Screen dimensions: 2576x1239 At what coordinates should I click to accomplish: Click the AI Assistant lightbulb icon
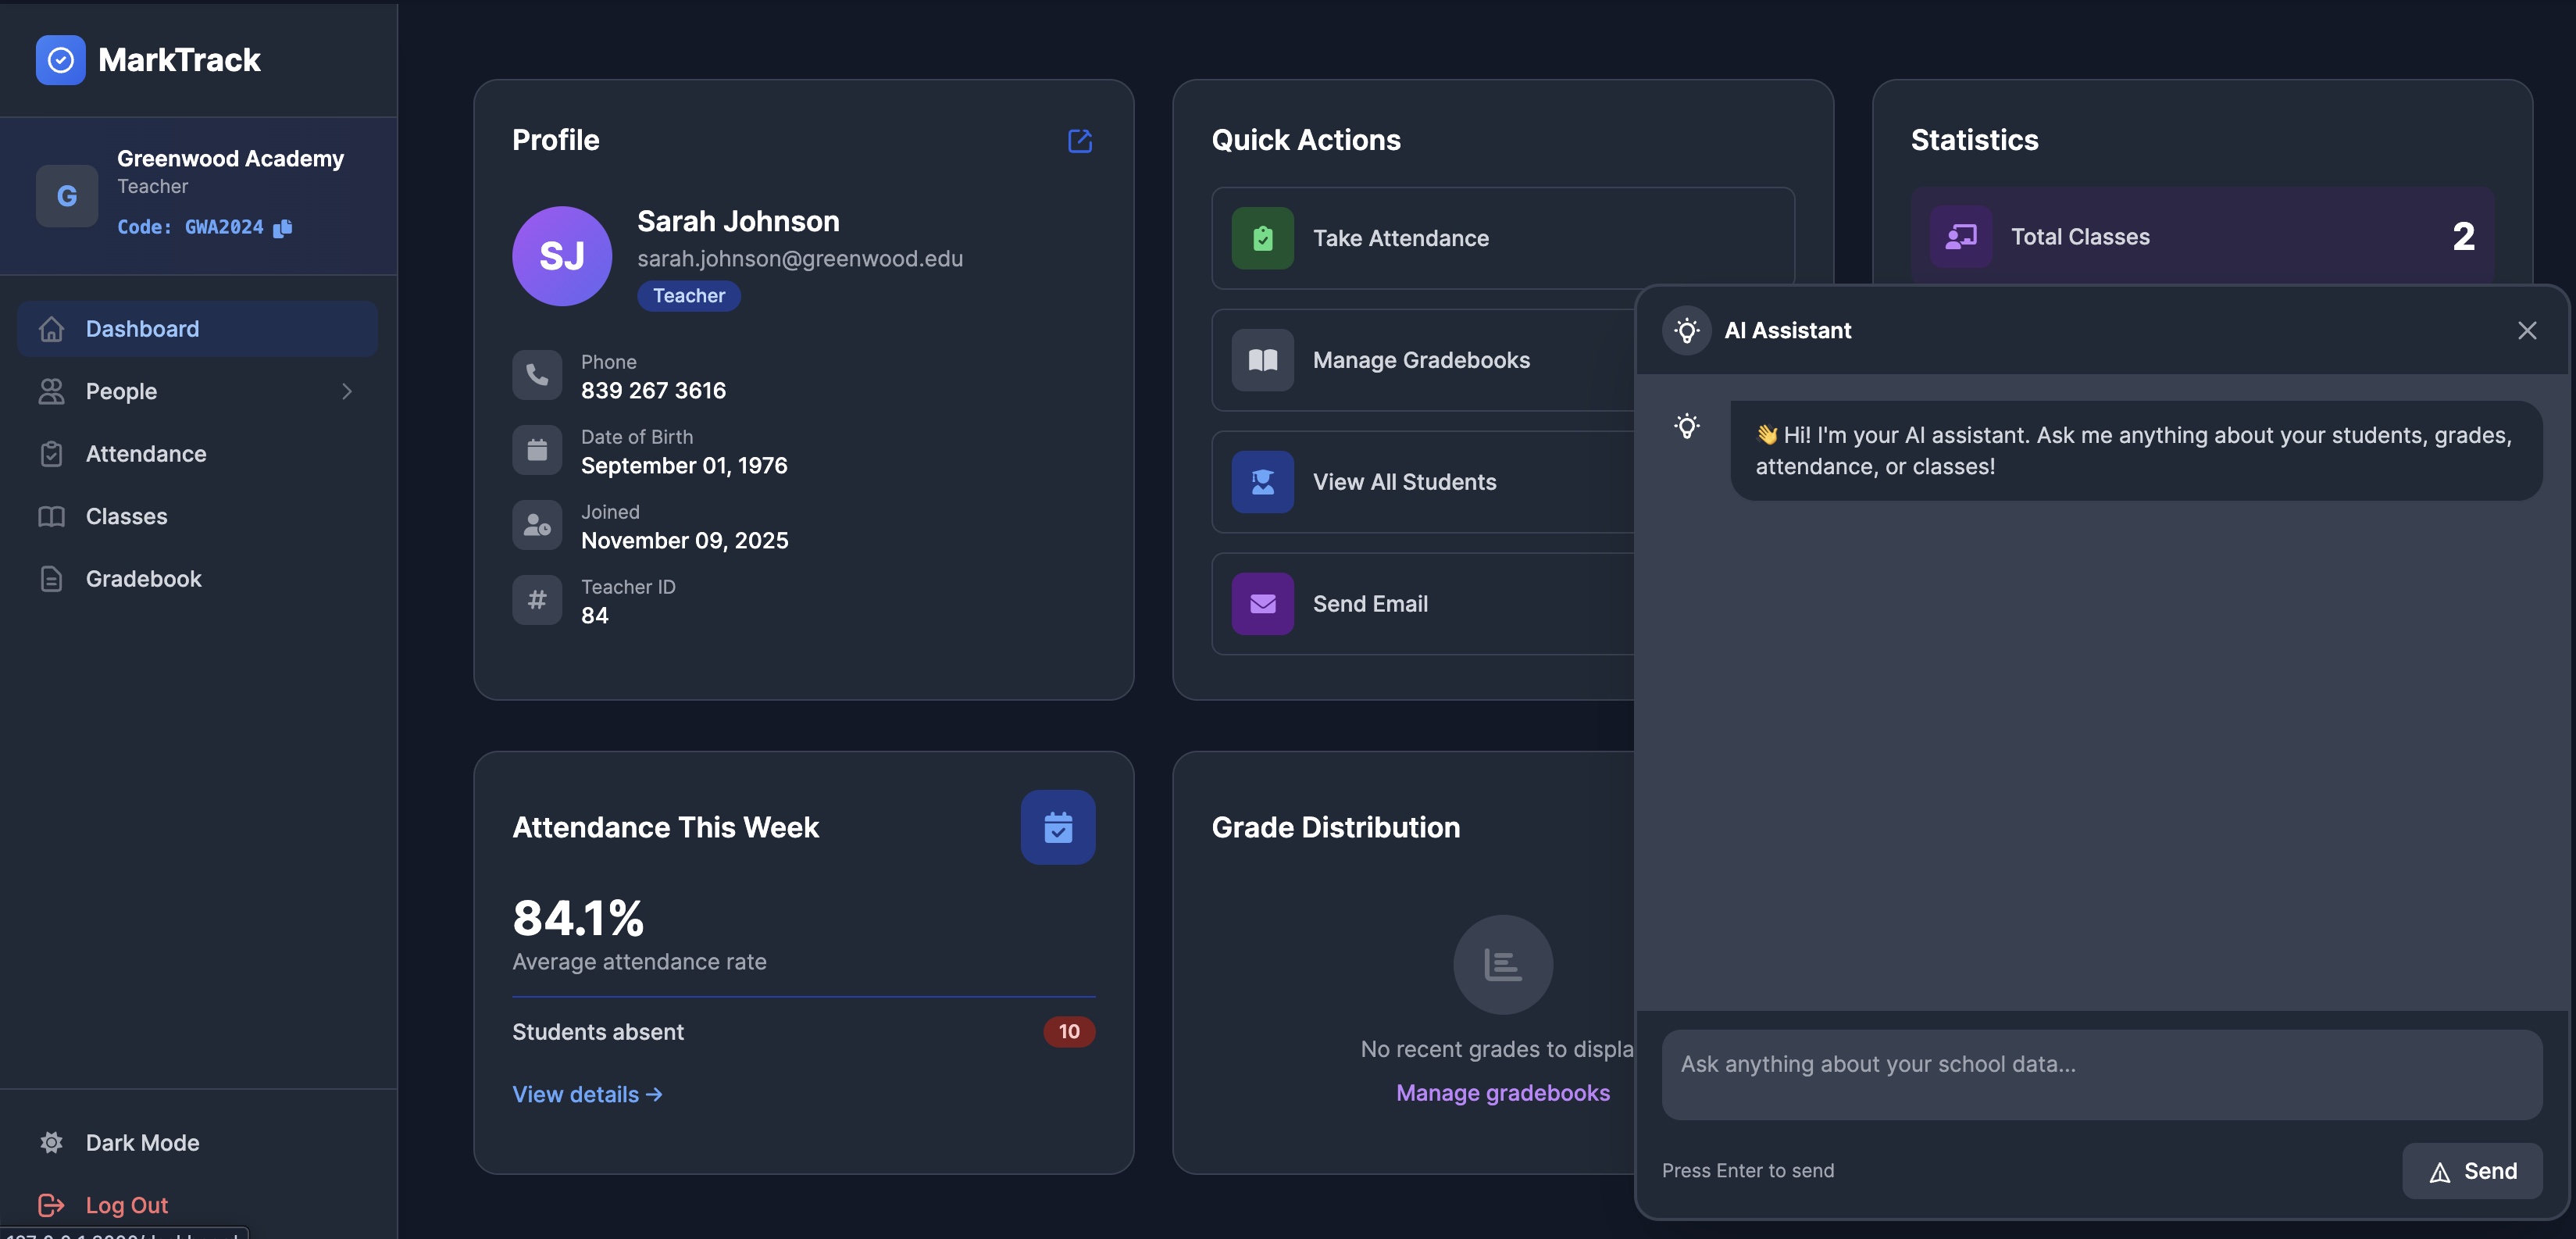click(x=1687, y=330)
